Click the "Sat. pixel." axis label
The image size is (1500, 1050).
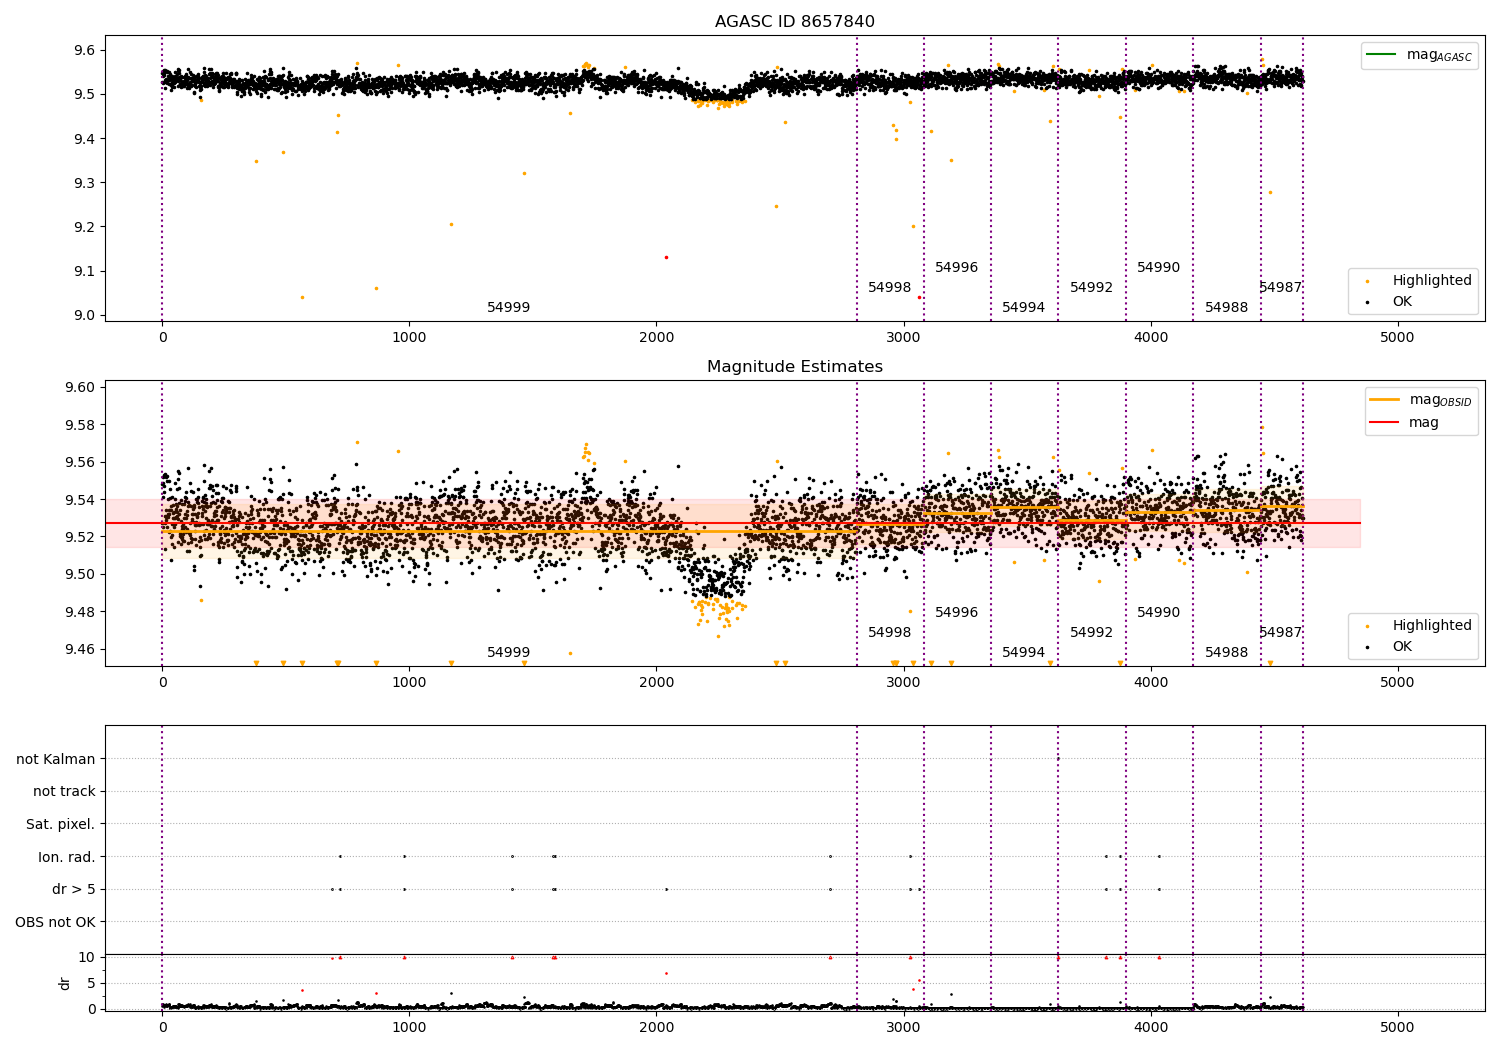(60, 824)
